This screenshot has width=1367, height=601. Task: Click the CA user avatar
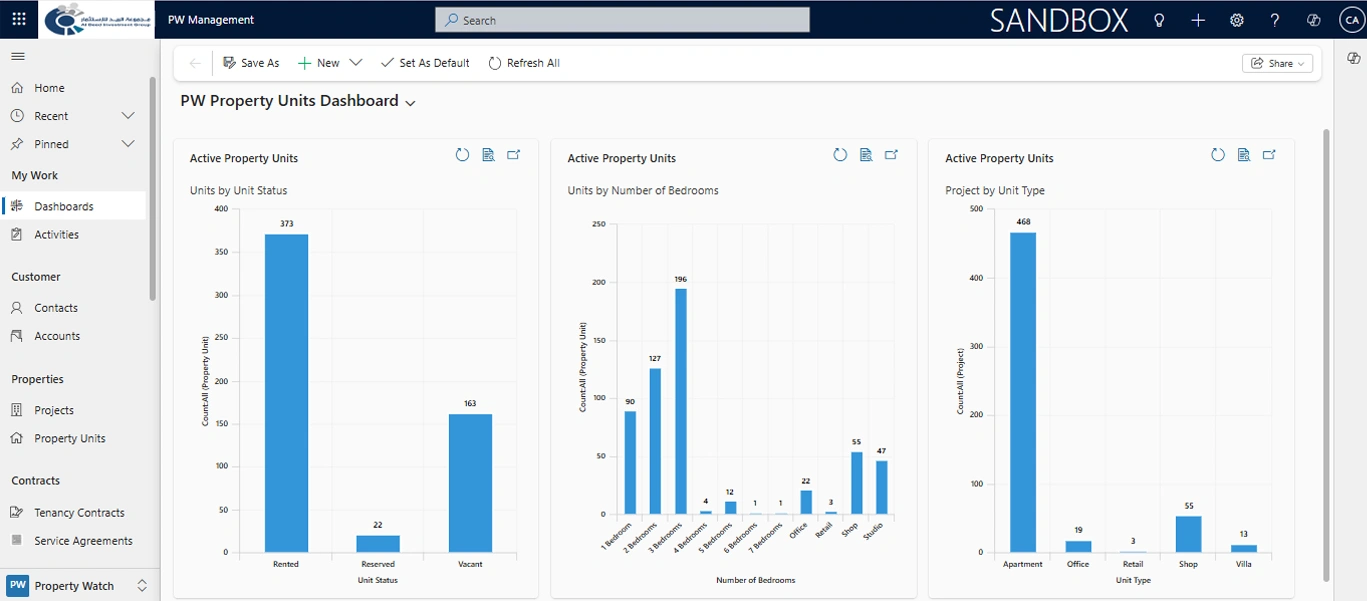click(x=1352, y=19)
